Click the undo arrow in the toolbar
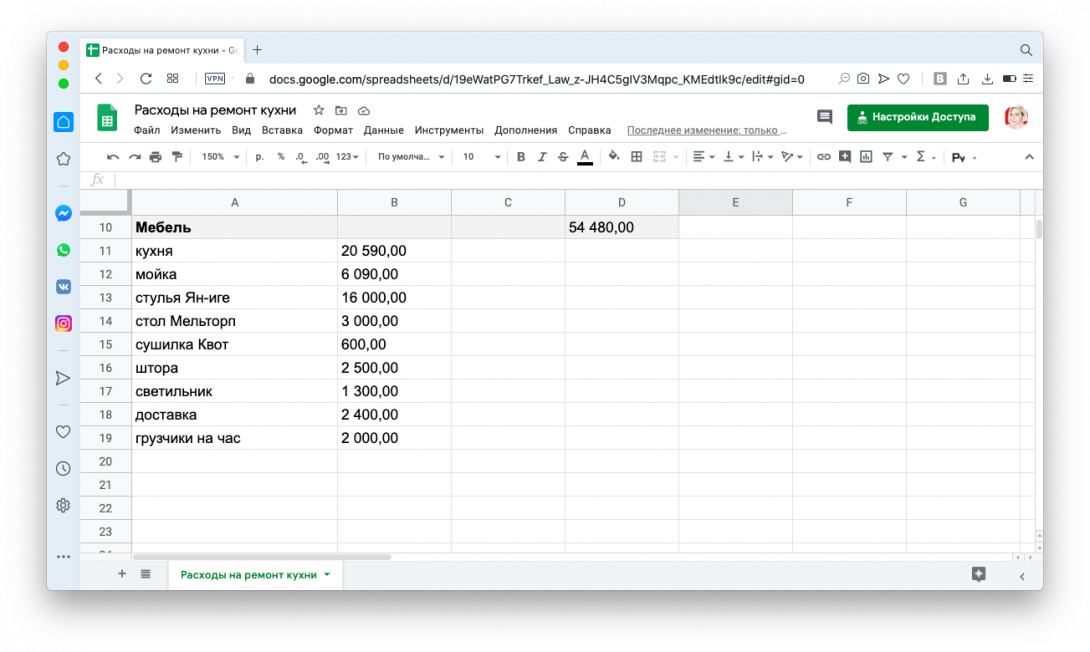The height and width of the screenshot is (652, 1090). pos(113,157)
